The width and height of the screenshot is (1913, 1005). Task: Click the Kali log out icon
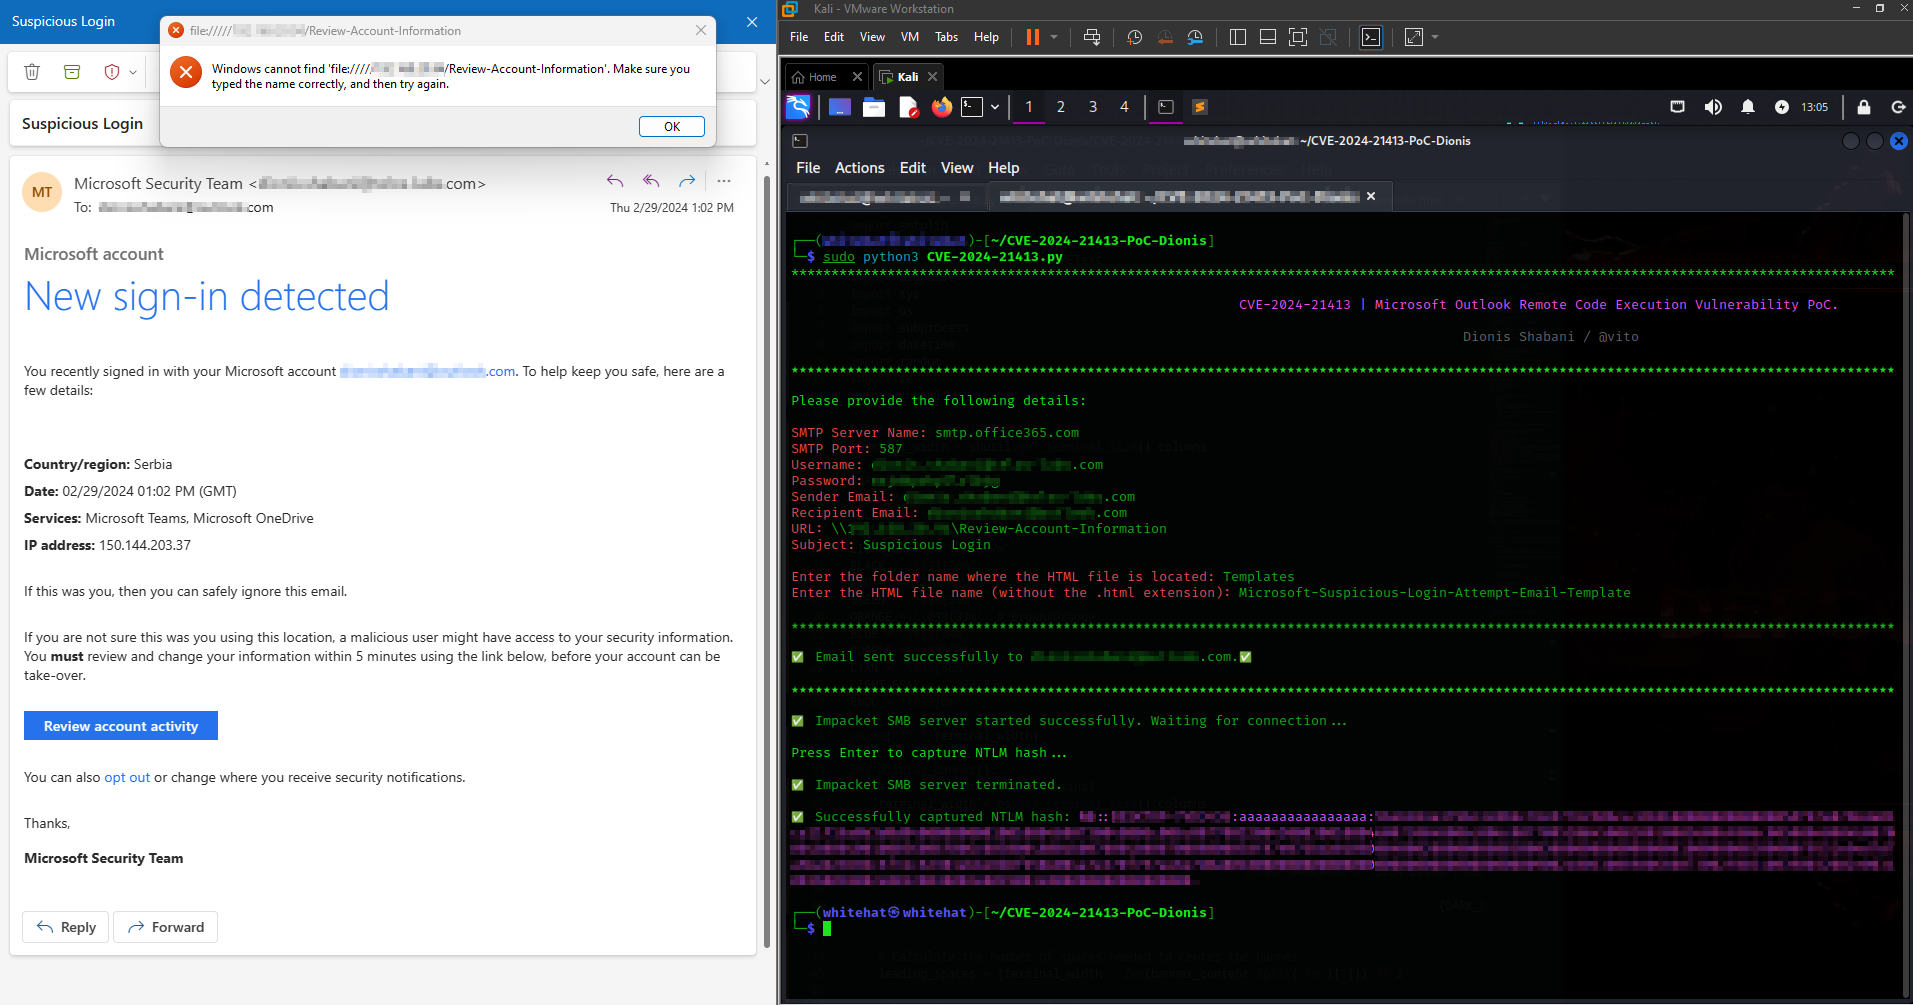tap(1898, 107)
